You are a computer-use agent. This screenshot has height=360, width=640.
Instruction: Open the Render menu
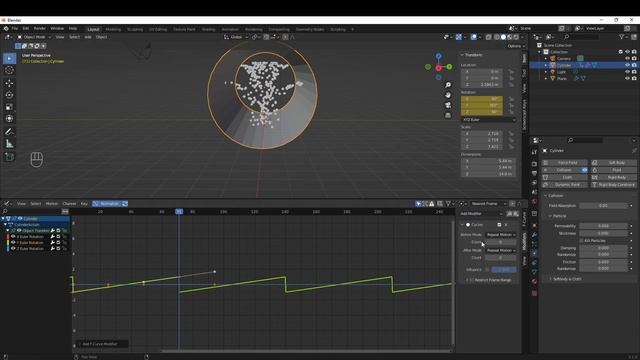(x=40, y=29)
